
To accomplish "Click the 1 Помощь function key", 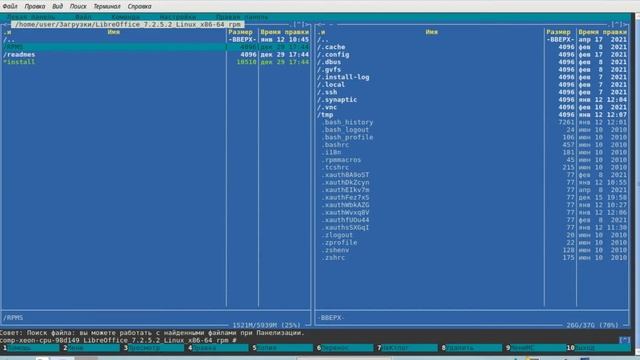I will [30, 348].
